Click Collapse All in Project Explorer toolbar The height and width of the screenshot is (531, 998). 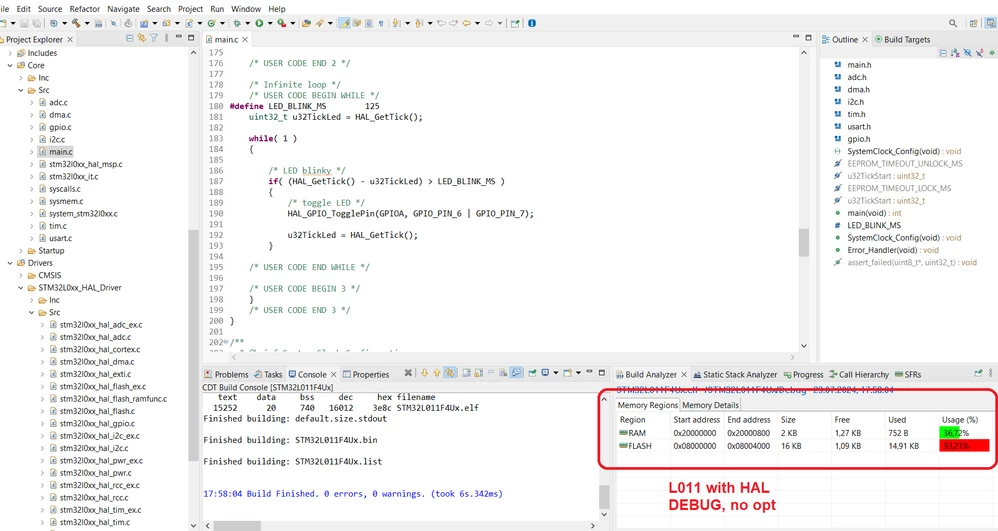pos(130,39)
